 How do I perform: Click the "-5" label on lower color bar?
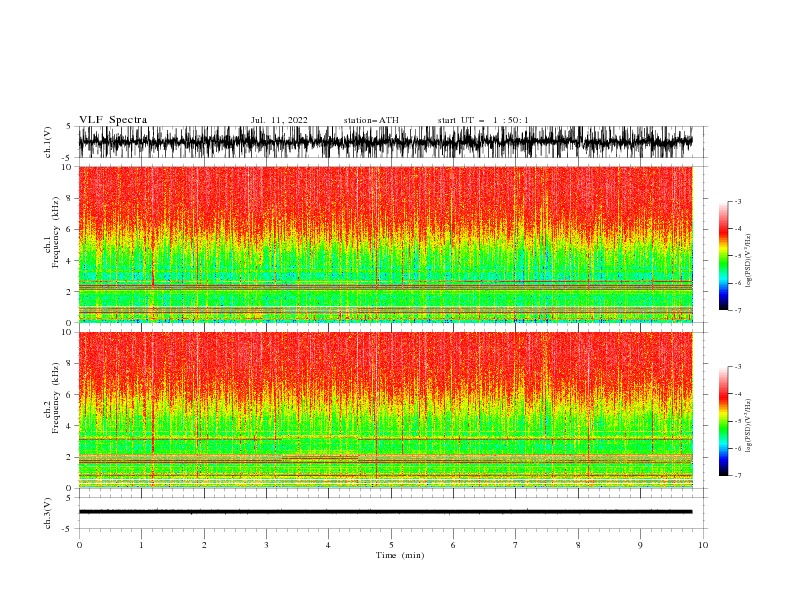(x=738, y=421)
